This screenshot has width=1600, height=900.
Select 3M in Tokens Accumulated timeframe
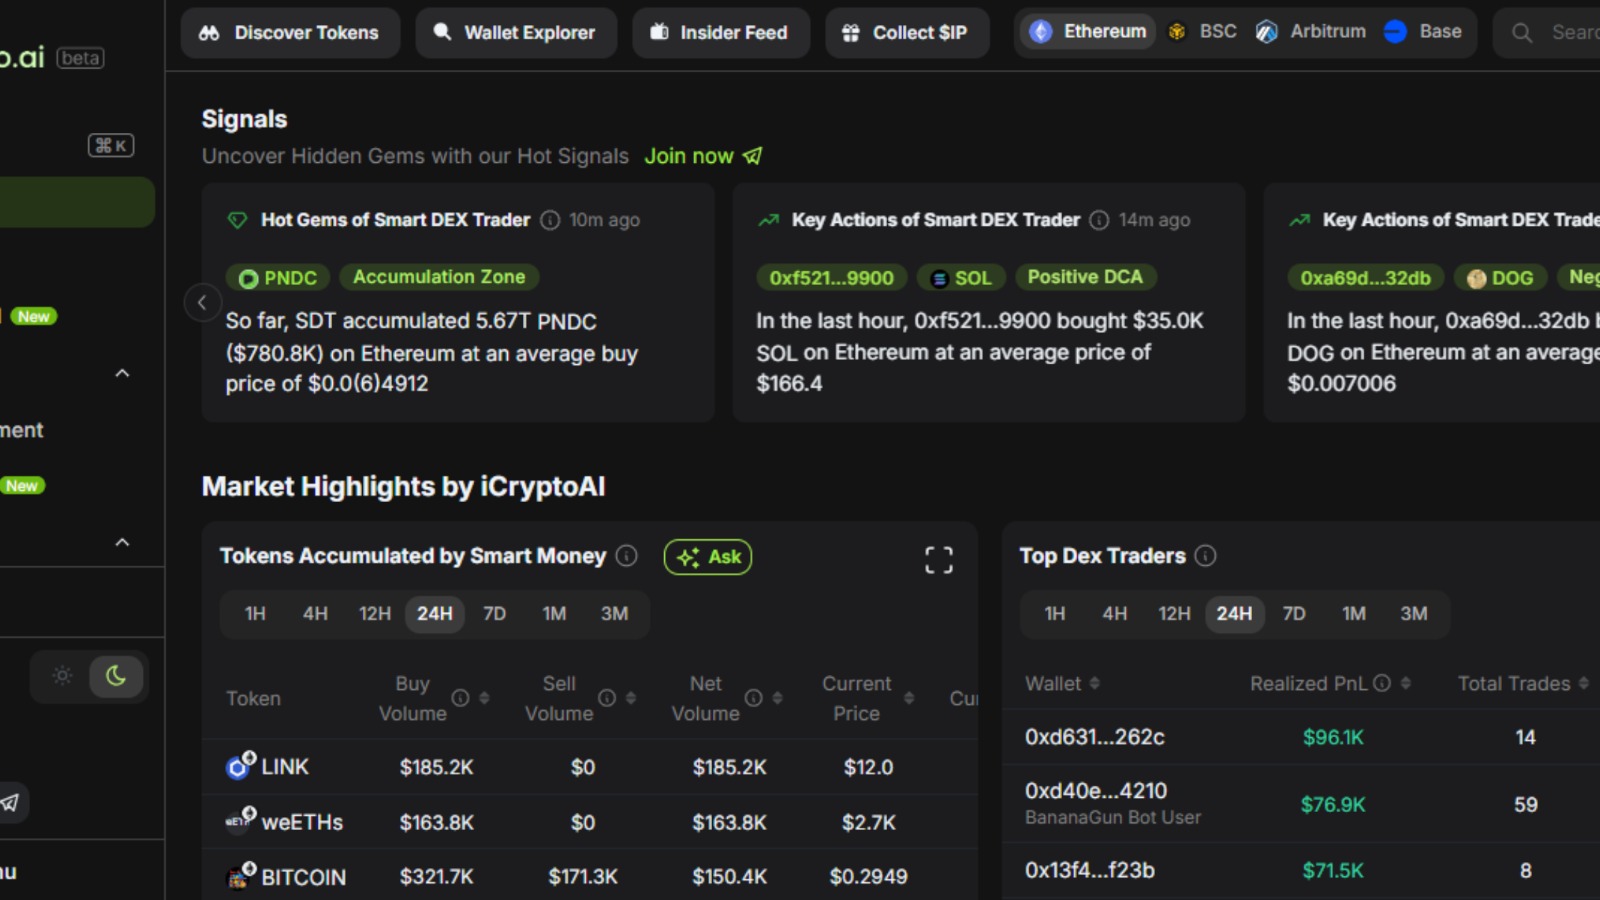click(614, 614)
